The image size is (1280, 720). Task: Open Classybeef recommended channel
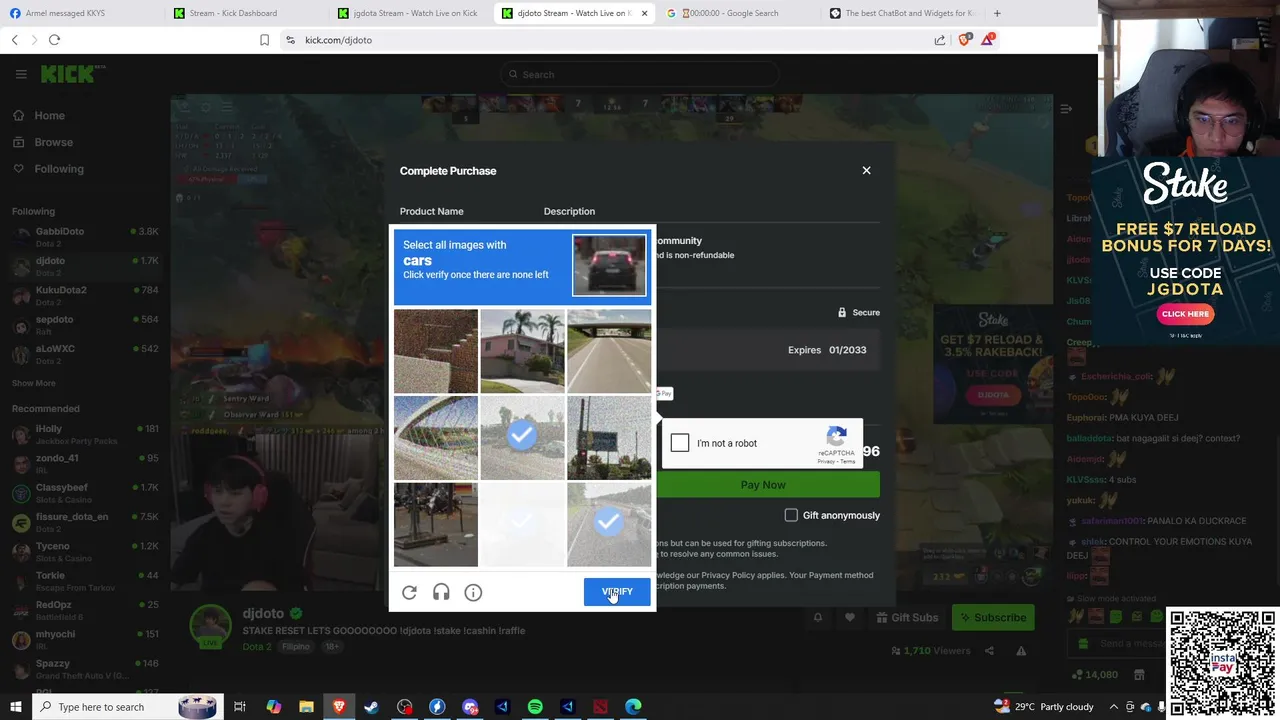coord(85,492)
